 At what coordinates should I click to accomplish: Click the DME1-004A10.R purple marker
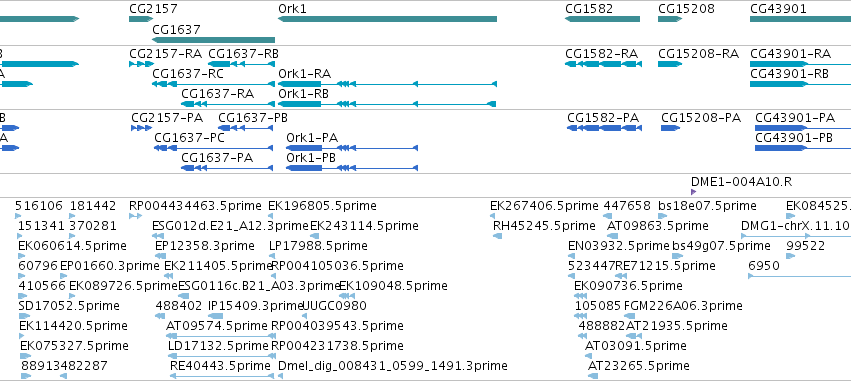pos(693,192)
